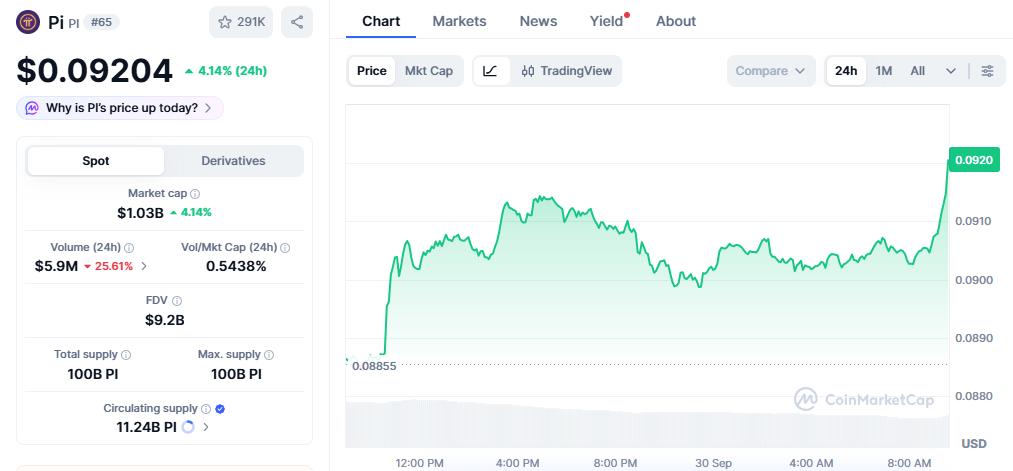Set chart range to 1M
This screenshot has width=1013, height=471.
pyautogui.click(x=884, y=71)
